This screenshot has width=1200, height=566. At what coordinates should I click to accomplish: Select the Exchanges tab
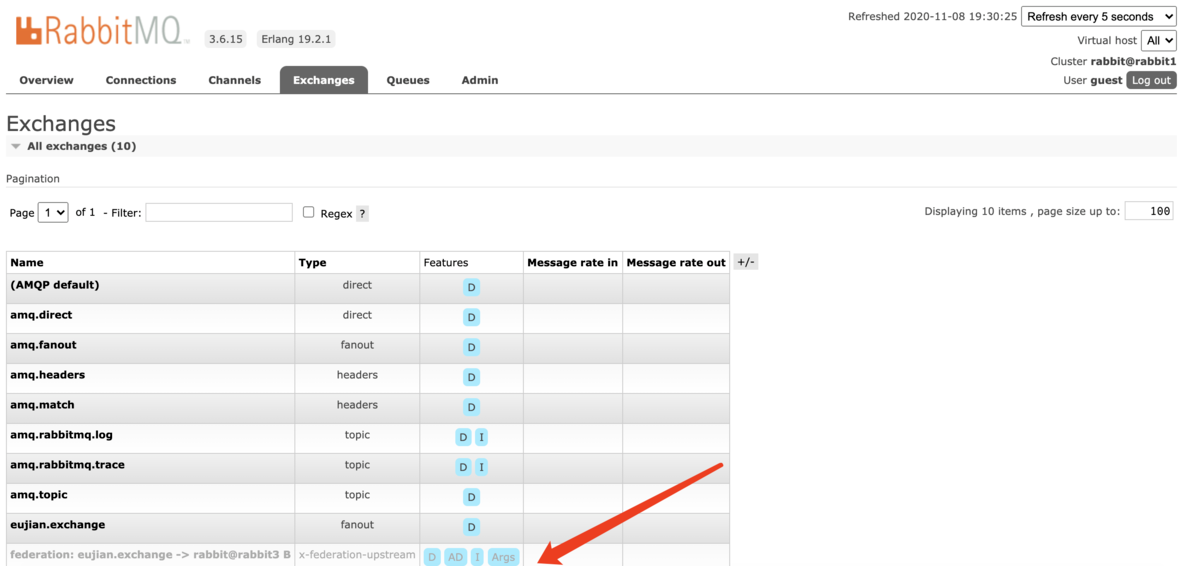pos(324,80)
